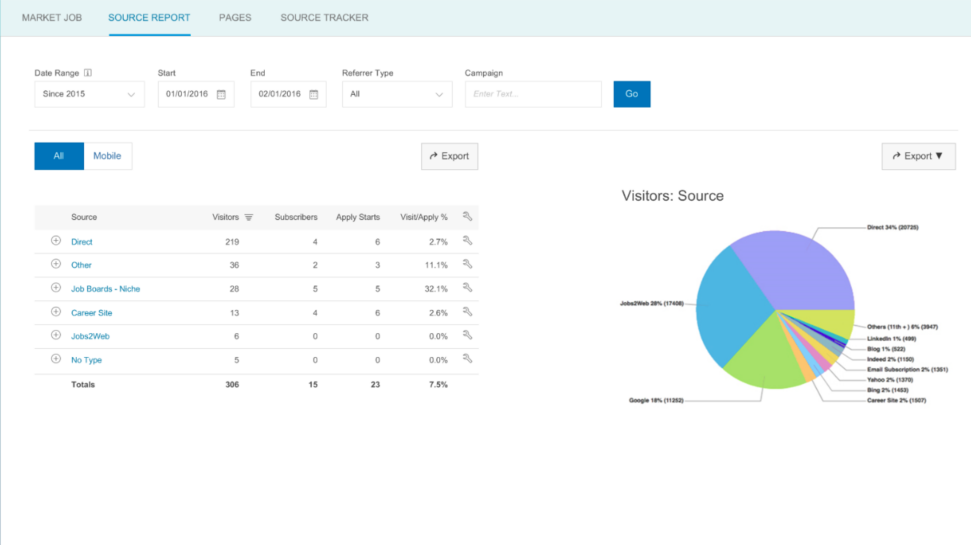This screenshot has height=545, width=971.
Task: Click the blue Go button
Action: [632, 94]
